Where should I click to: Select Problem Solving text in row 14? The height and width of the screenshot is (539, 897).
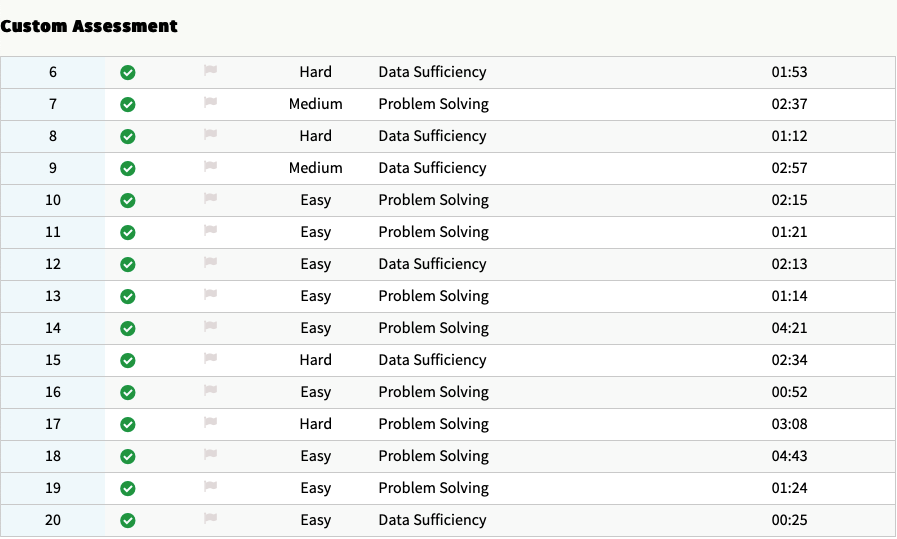[x=433, y=328]
